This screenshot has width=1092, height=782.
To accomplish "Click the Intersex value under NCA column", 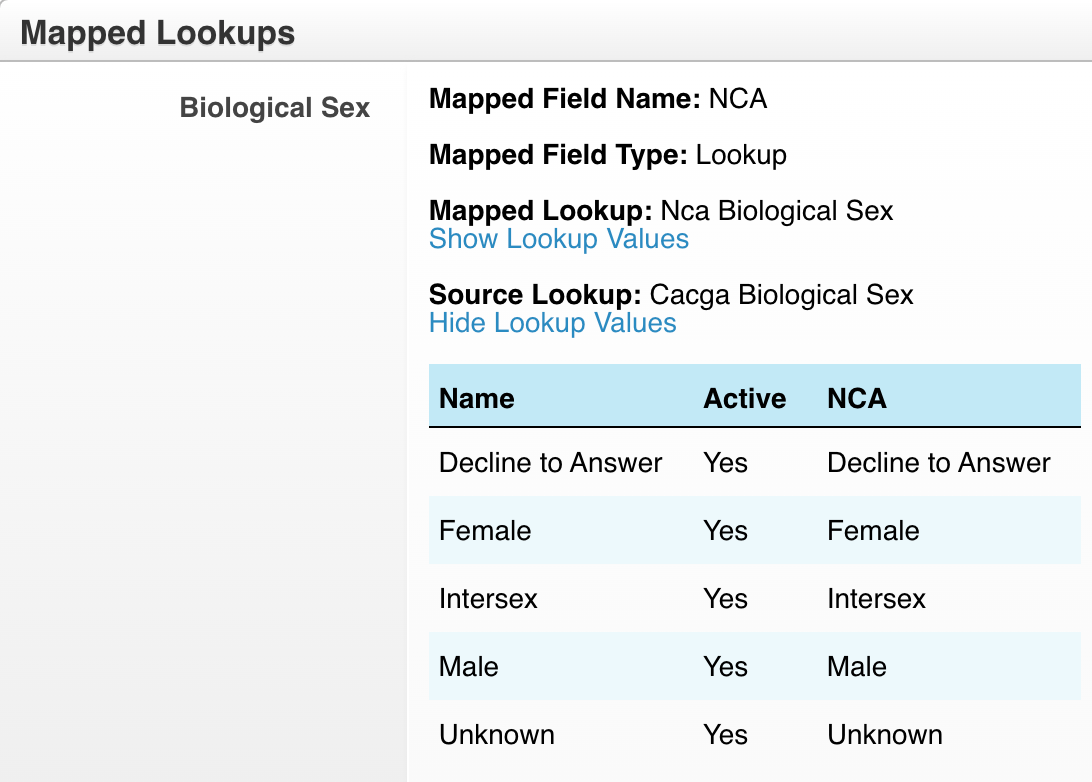I will (x=876, y=599).
